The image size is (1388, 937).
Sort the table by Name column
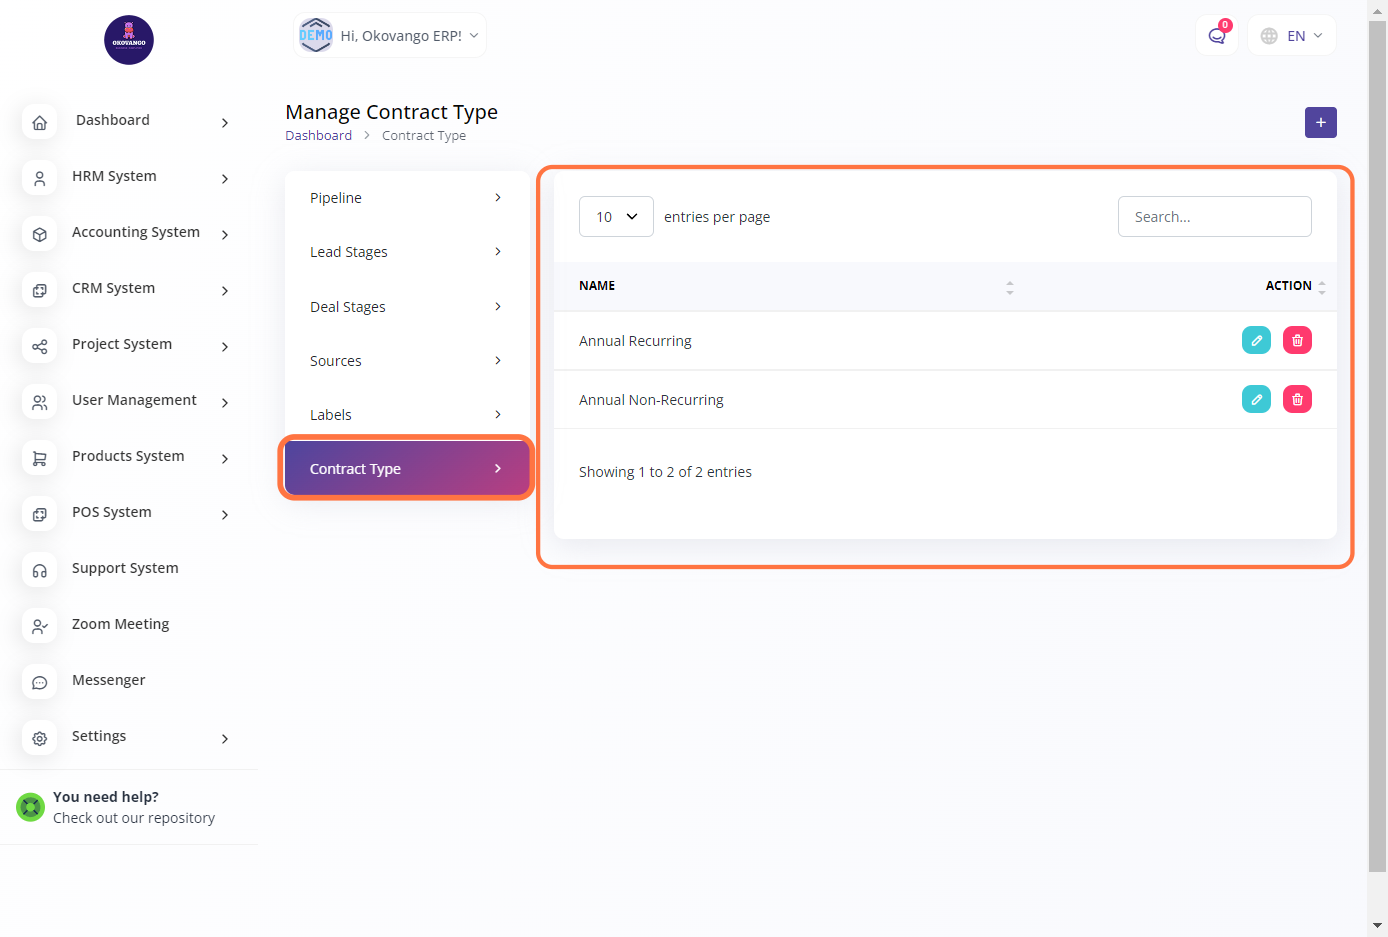[1009, 287]
